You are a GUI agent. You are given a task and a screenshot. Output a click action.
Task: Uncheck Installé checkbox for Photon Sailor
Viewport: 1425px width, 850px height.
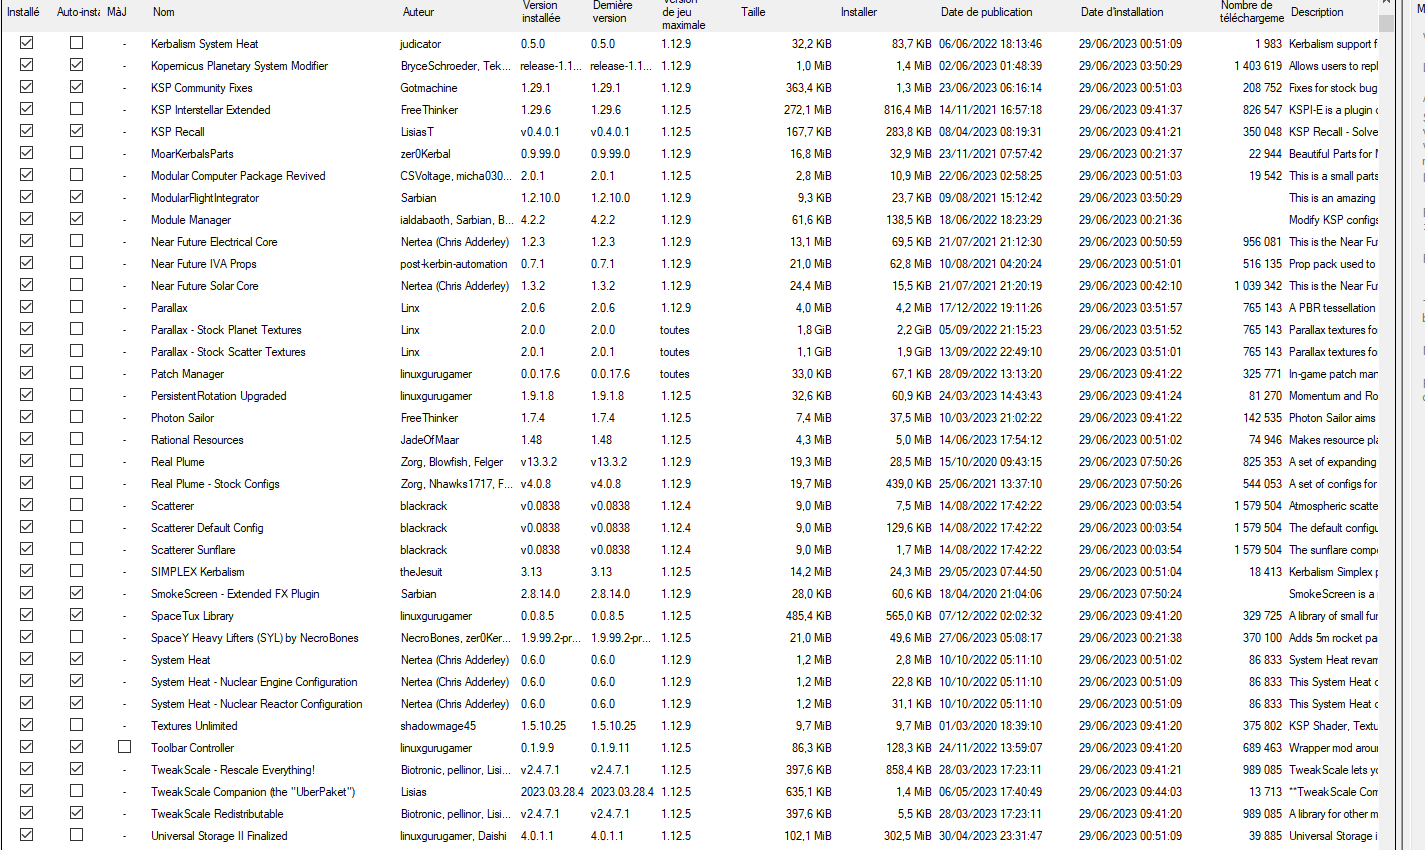(26, 417)
